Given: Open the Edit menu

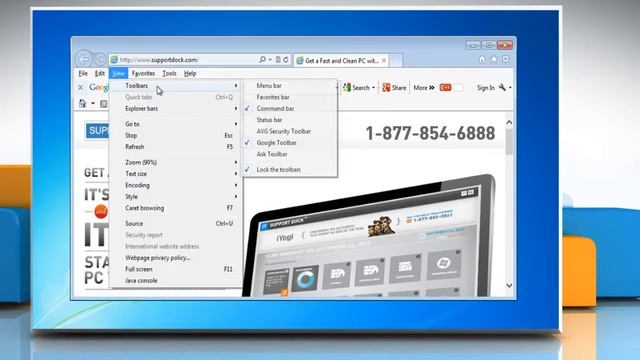Looking at the screenshot, I should [x=100, y=73].
